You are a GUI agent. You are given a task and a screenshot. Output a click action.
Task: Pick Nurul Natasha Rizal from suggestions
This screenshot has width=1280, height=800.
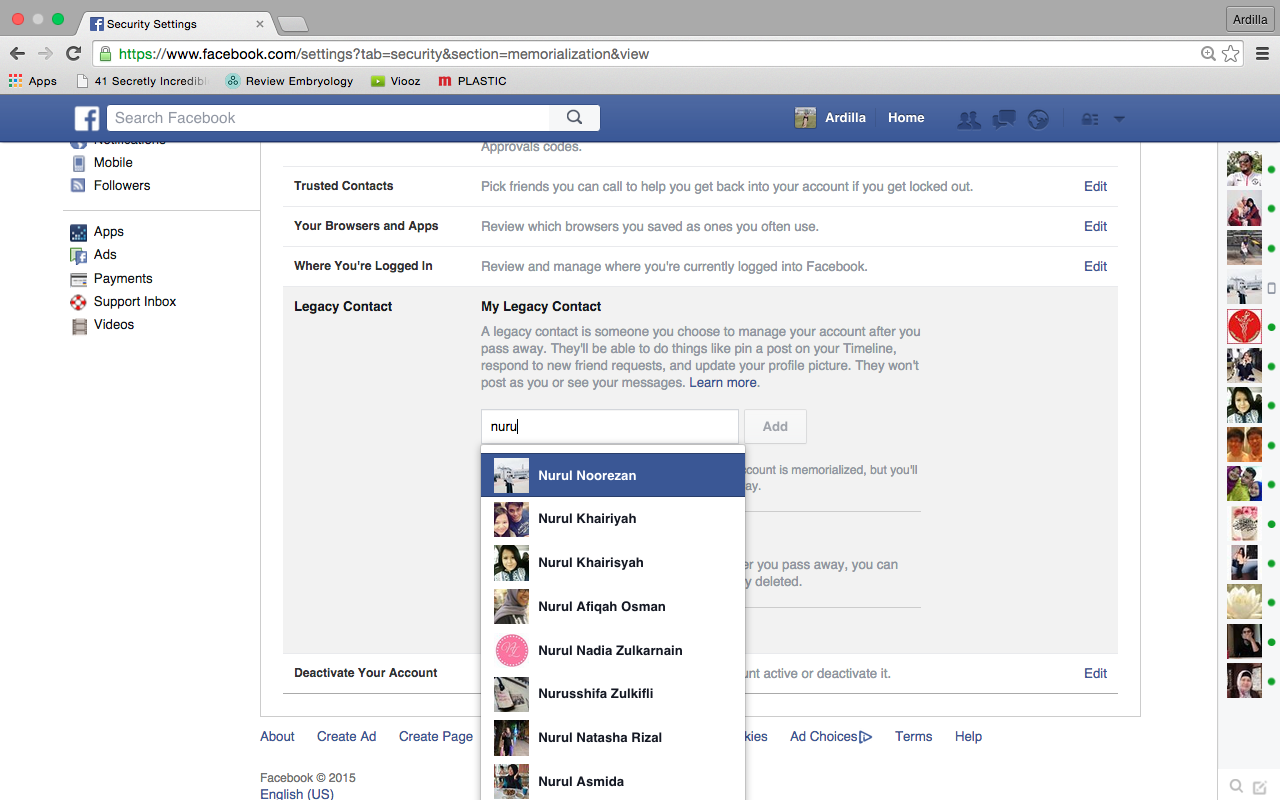pyautogui.click(x=613, y=738)
